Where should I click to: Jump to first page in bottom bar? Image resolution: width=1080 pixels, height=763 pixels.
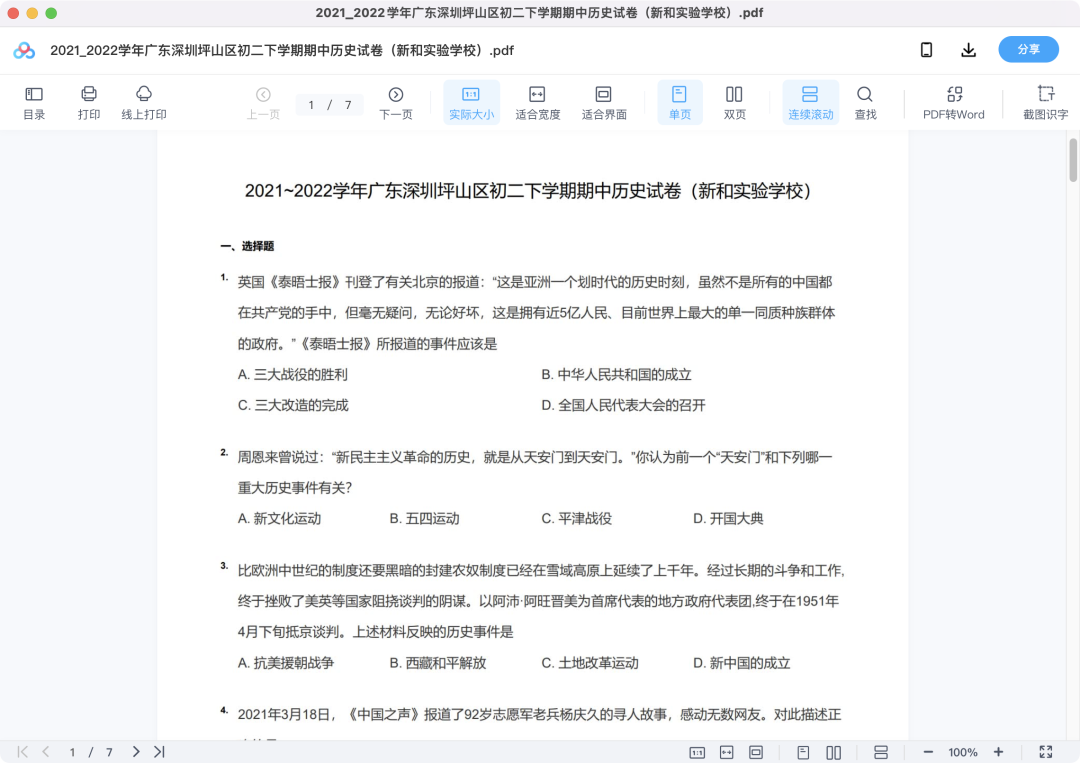(x=23, y=752)
